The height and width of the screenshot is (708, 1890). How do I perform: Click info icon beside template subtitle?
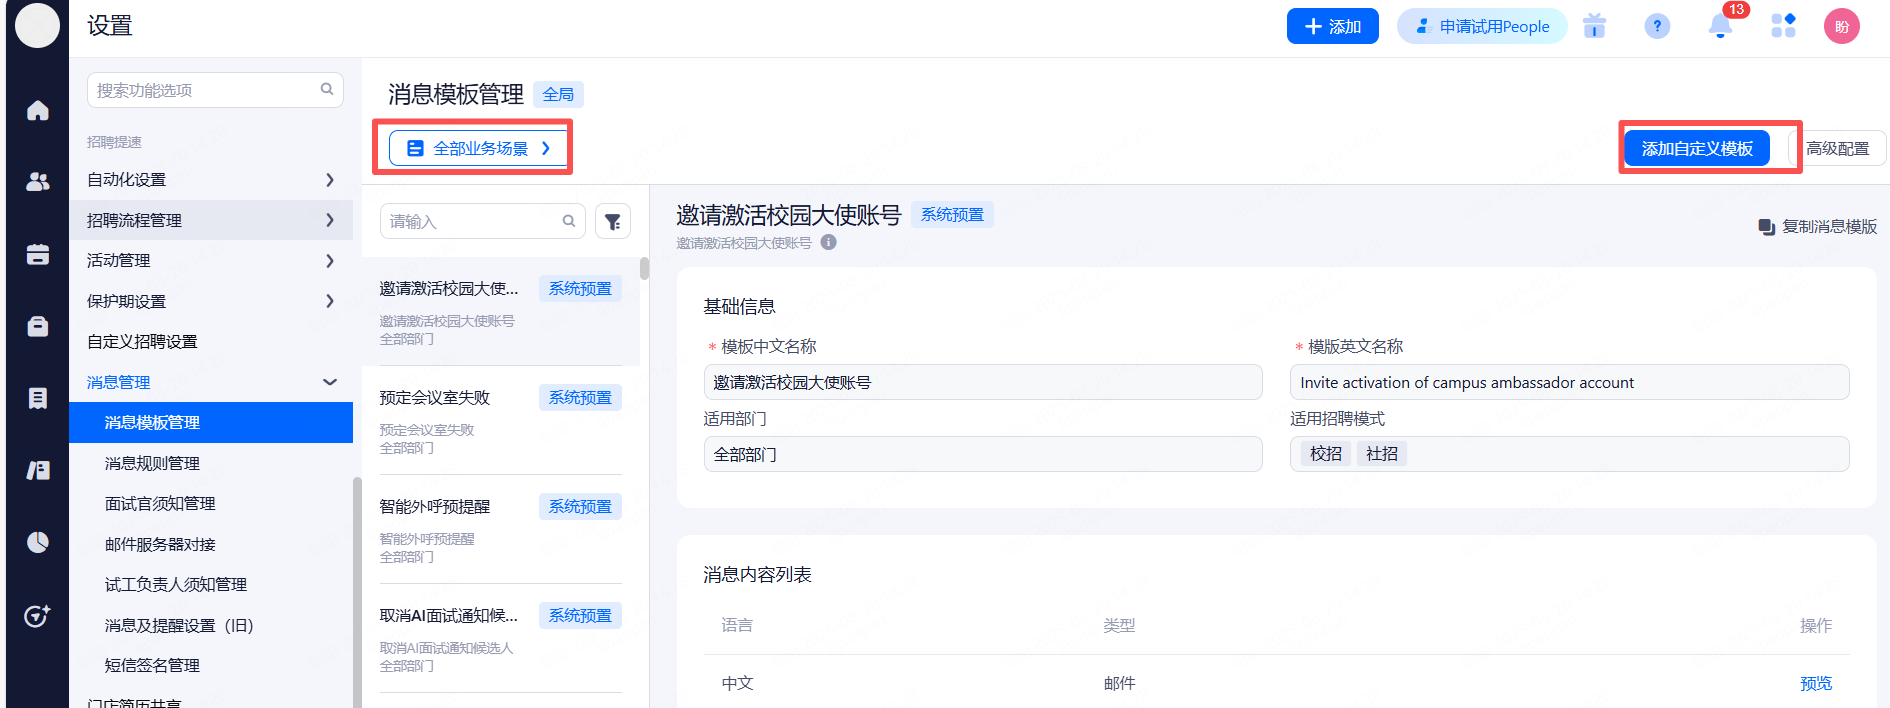[829, 243]
